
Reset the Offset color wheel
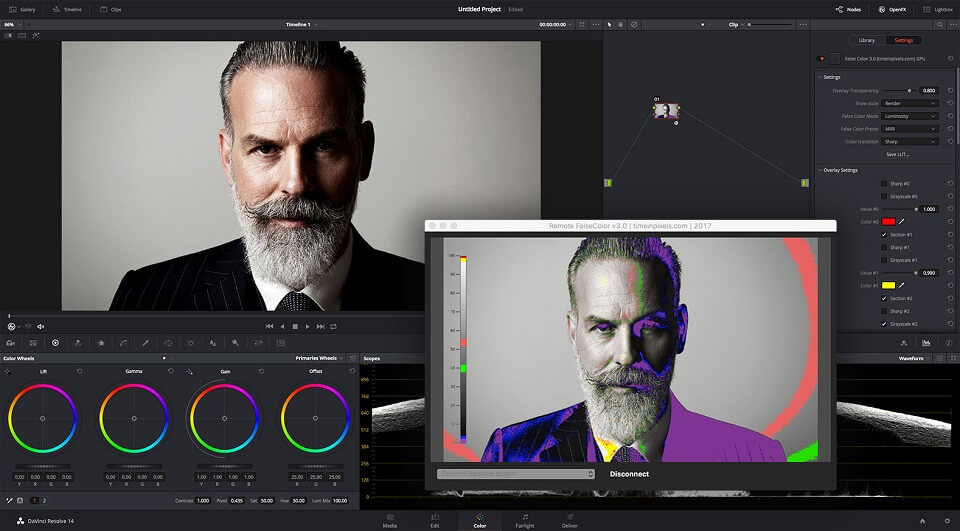352,371
